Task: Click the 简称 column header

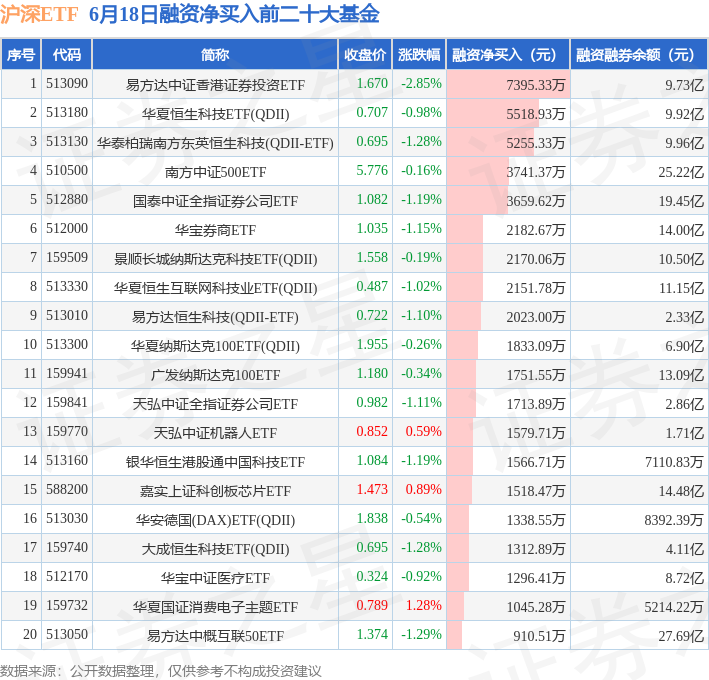Action: [215, 55]
